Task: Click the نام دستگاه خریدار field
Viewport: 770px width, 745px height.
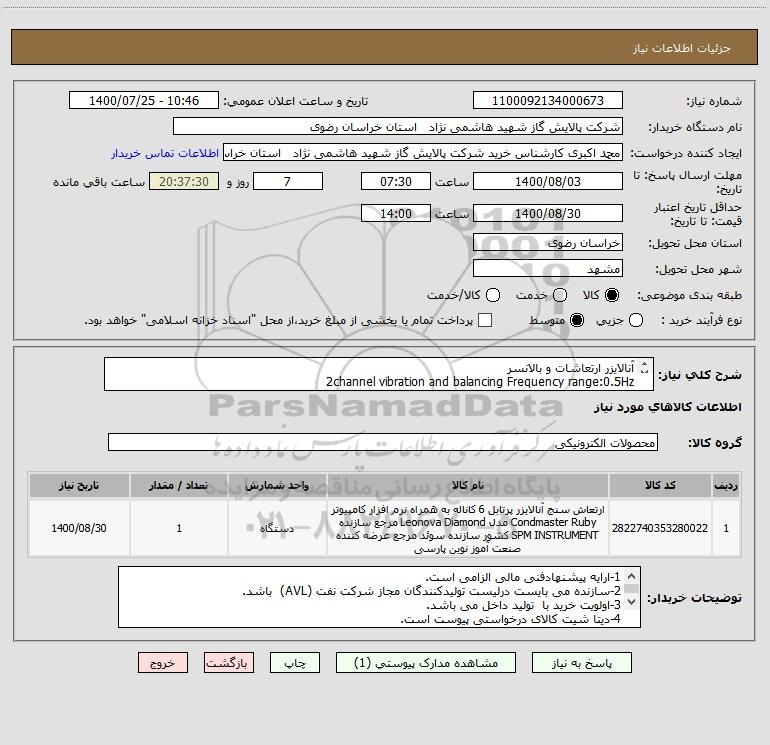Action: (398, 126)
